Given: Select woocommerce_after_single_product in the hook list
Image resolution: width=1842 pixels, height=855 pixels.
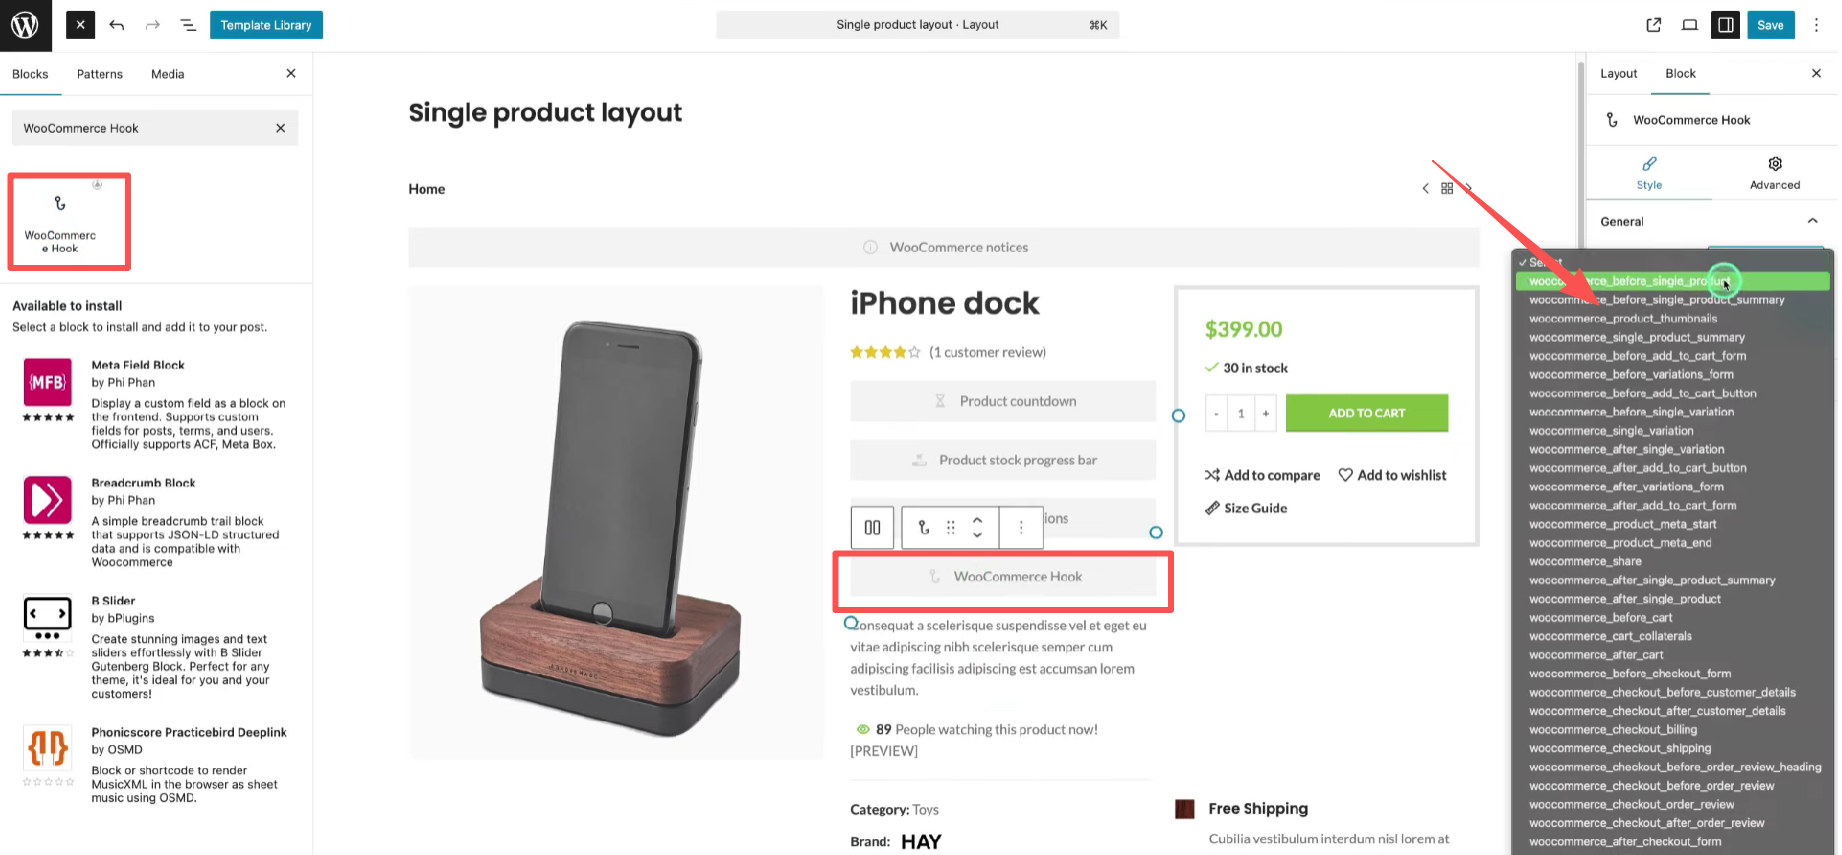Looking at the screenshot, I should coord(1625,598).
